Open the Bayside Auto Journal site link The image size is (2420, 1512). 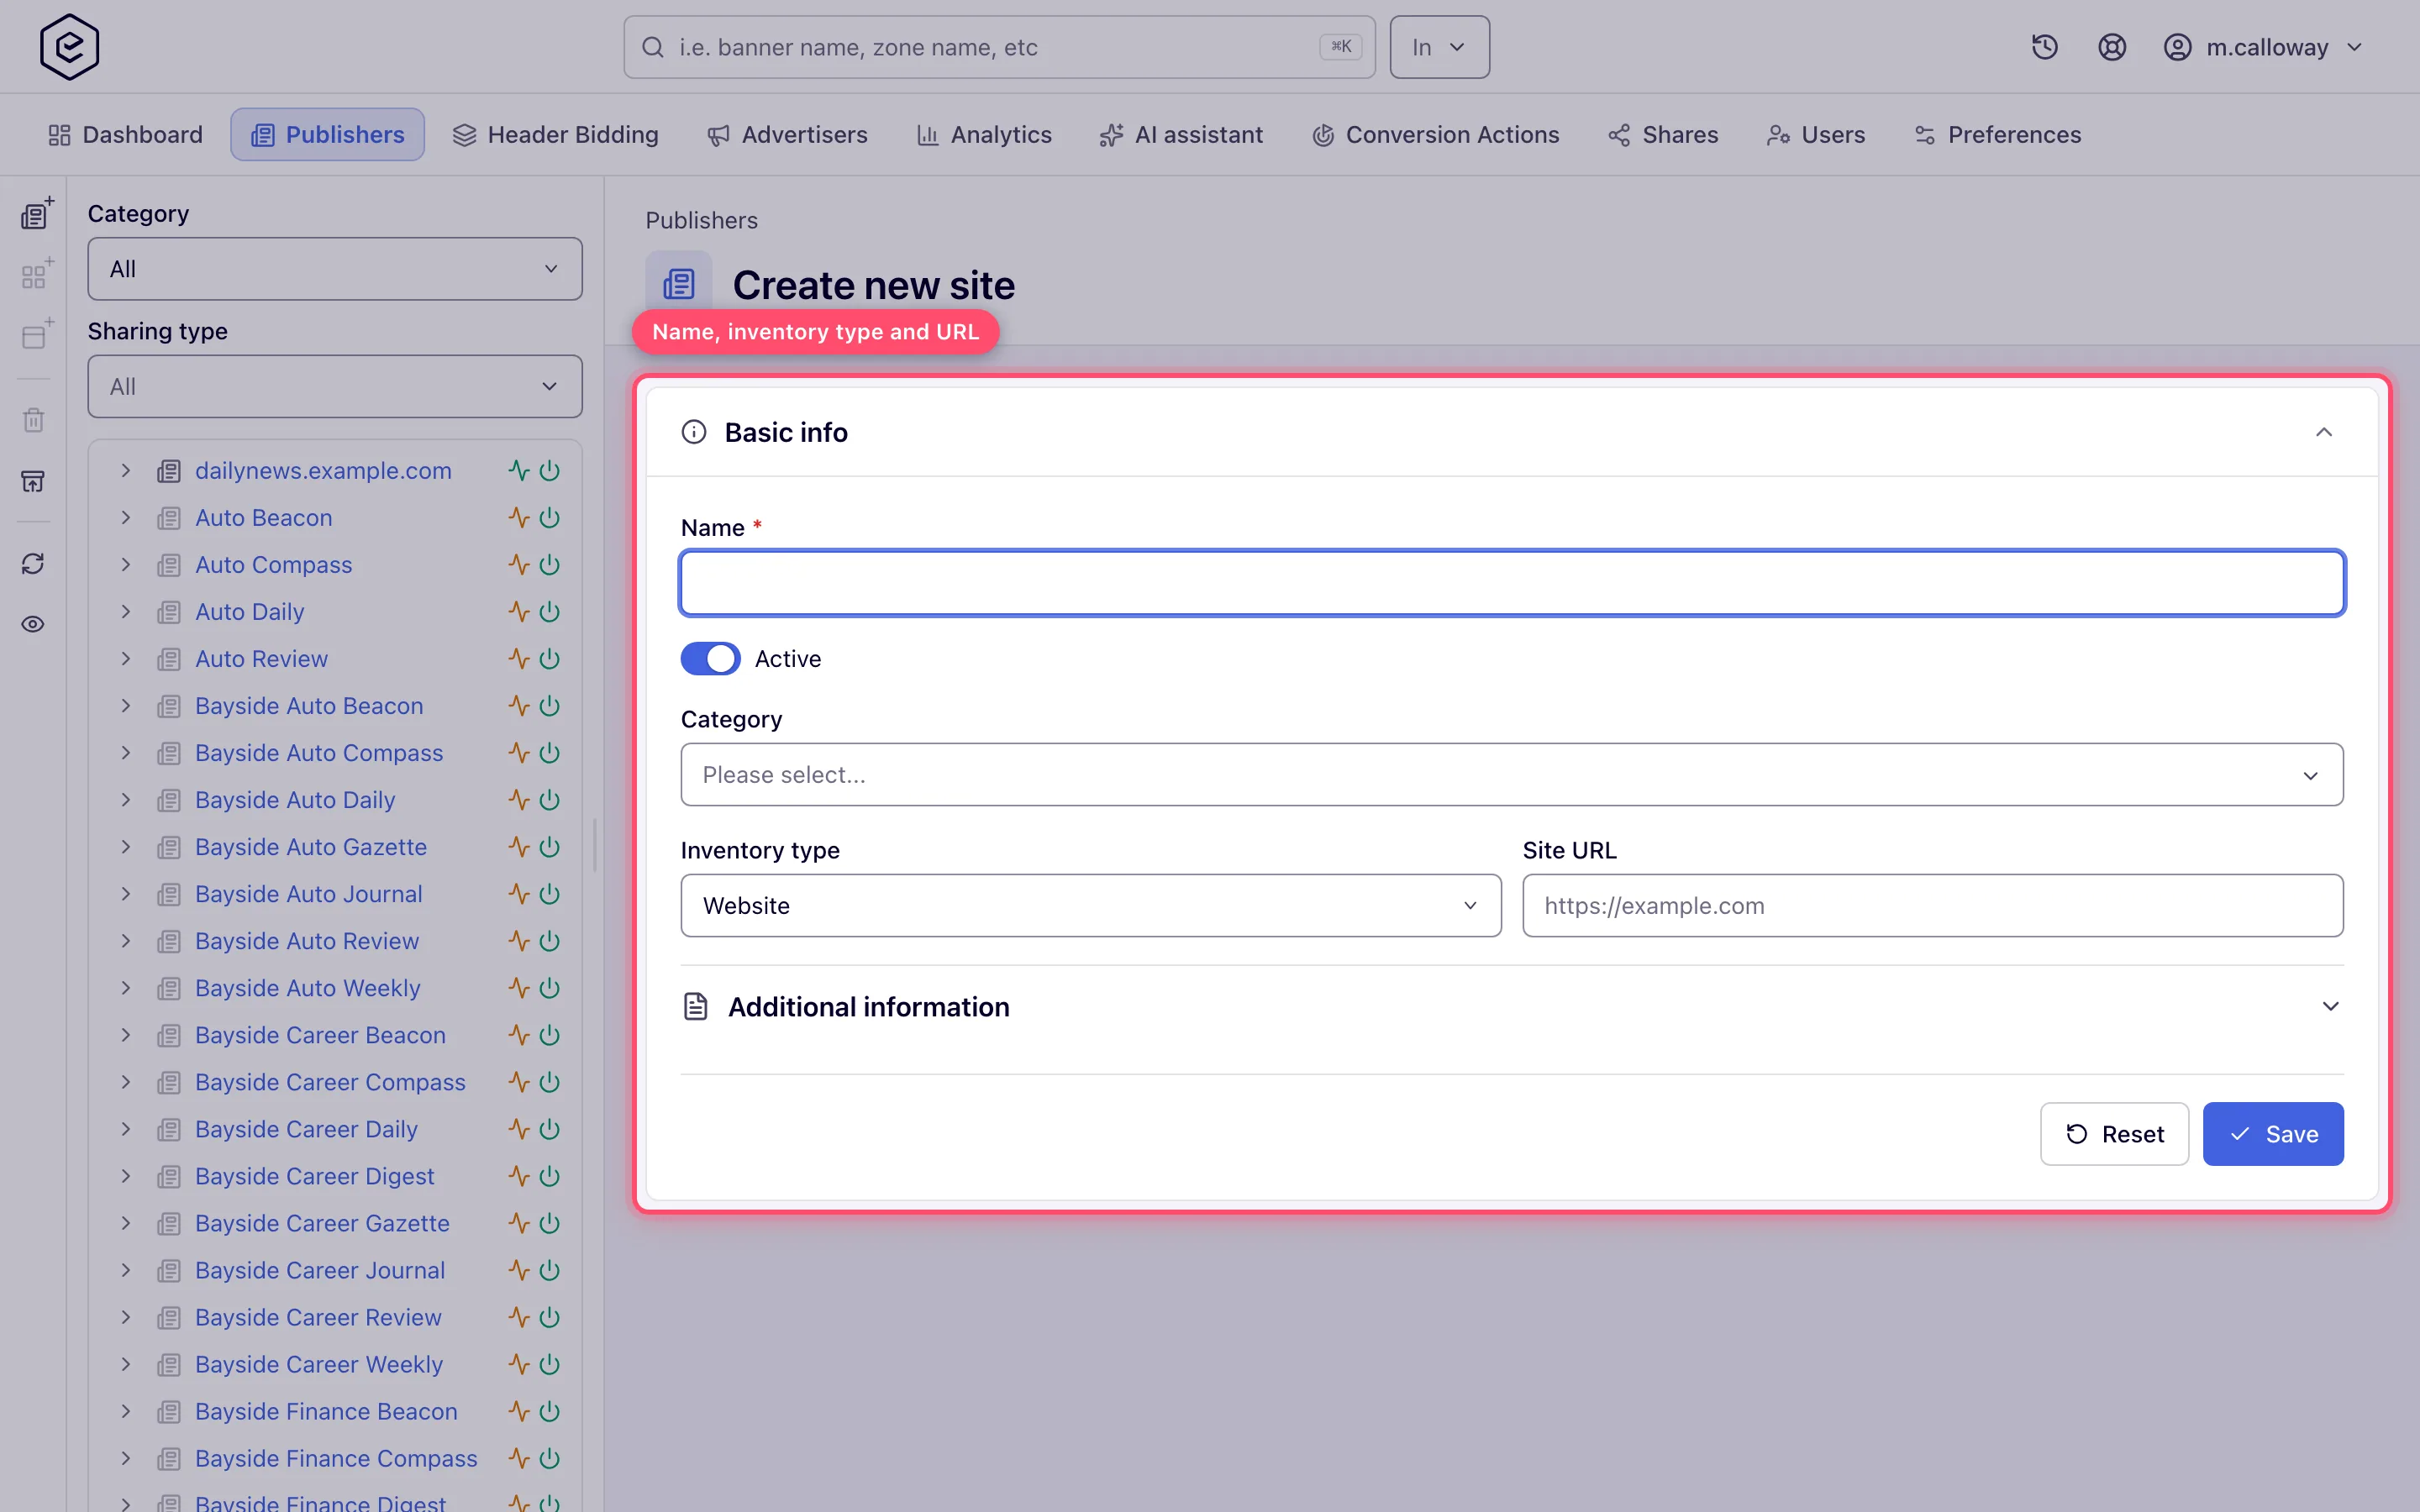coord(308,894)
